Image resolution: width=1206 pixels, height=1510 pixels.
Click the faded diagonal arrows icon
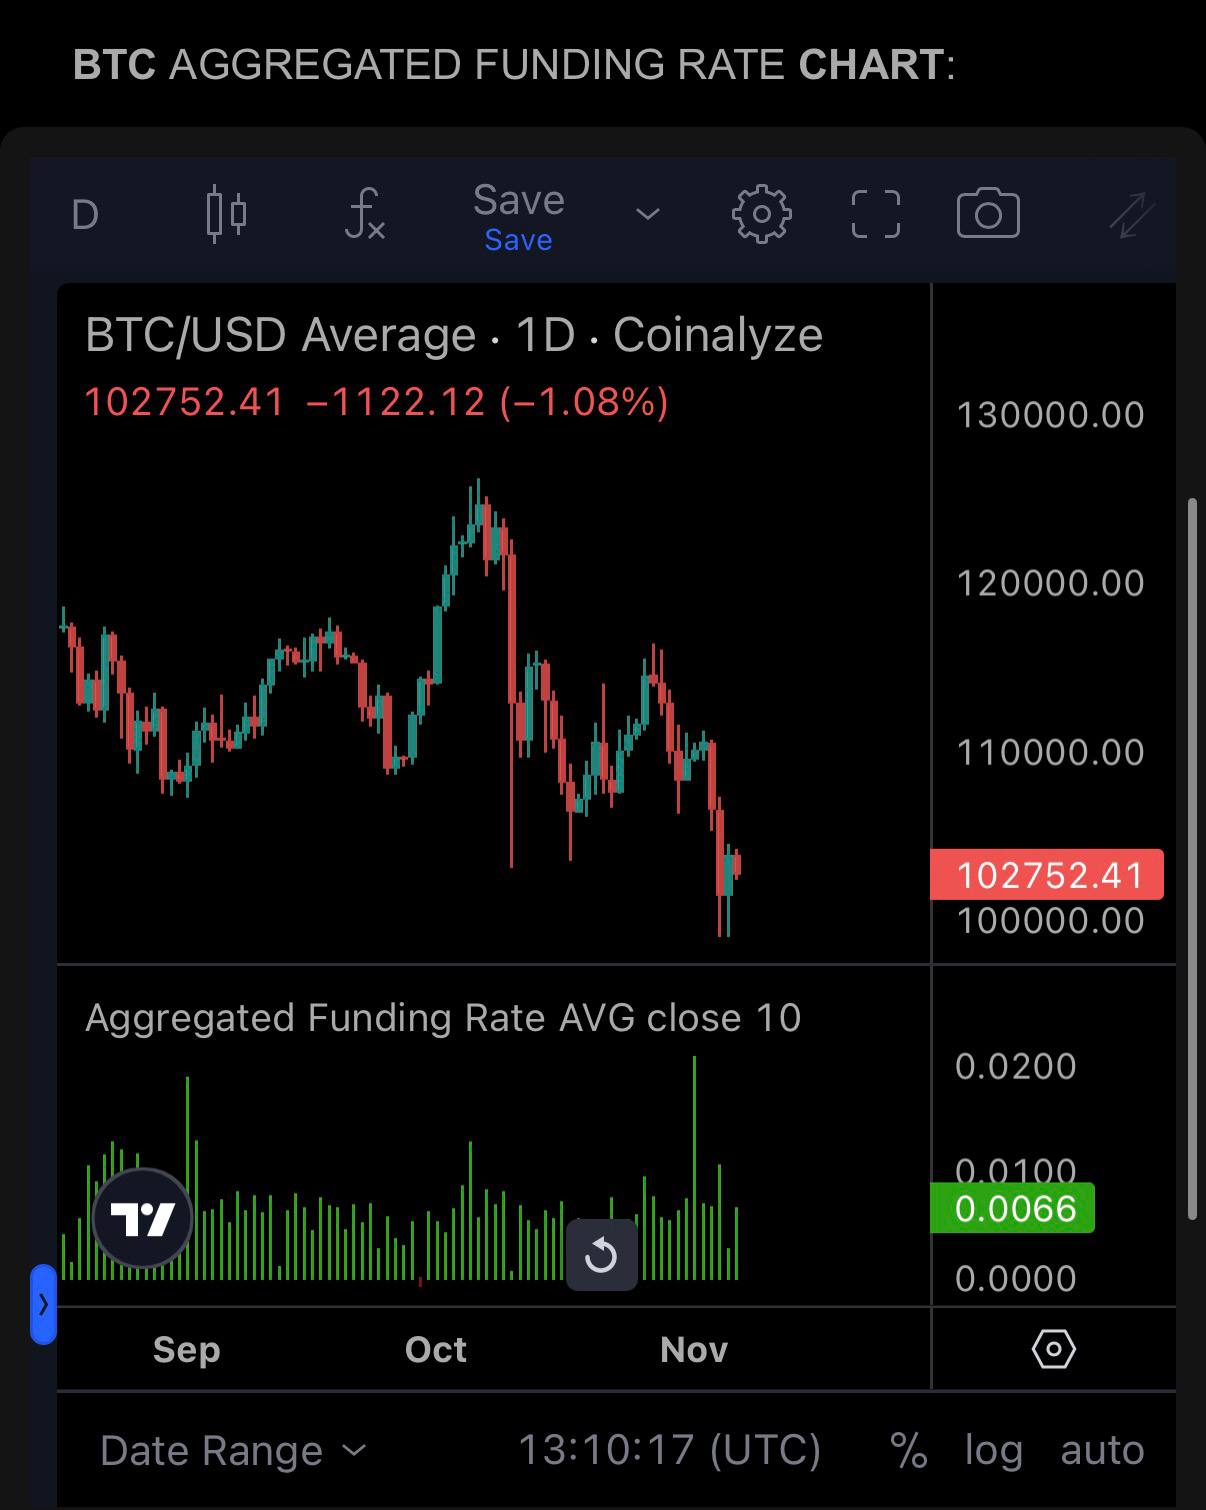(x=1132, y=214)
